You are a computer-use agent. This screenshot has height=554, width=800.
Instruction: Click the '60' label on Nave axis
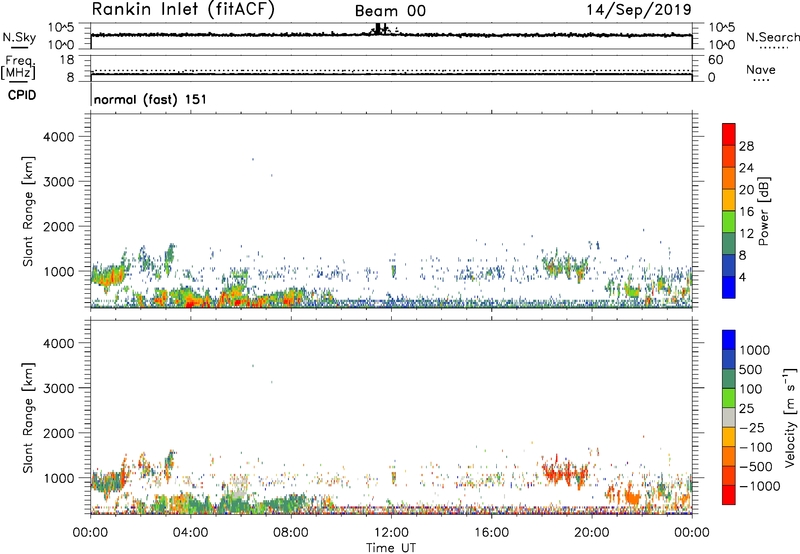(x=716, y=60)
